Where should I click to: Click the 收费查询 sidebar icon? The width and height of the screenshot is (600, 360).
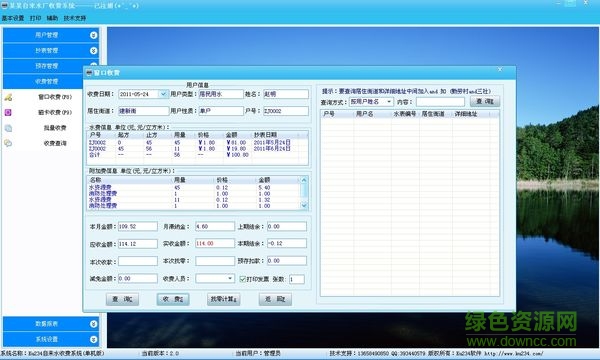(8, 143)
